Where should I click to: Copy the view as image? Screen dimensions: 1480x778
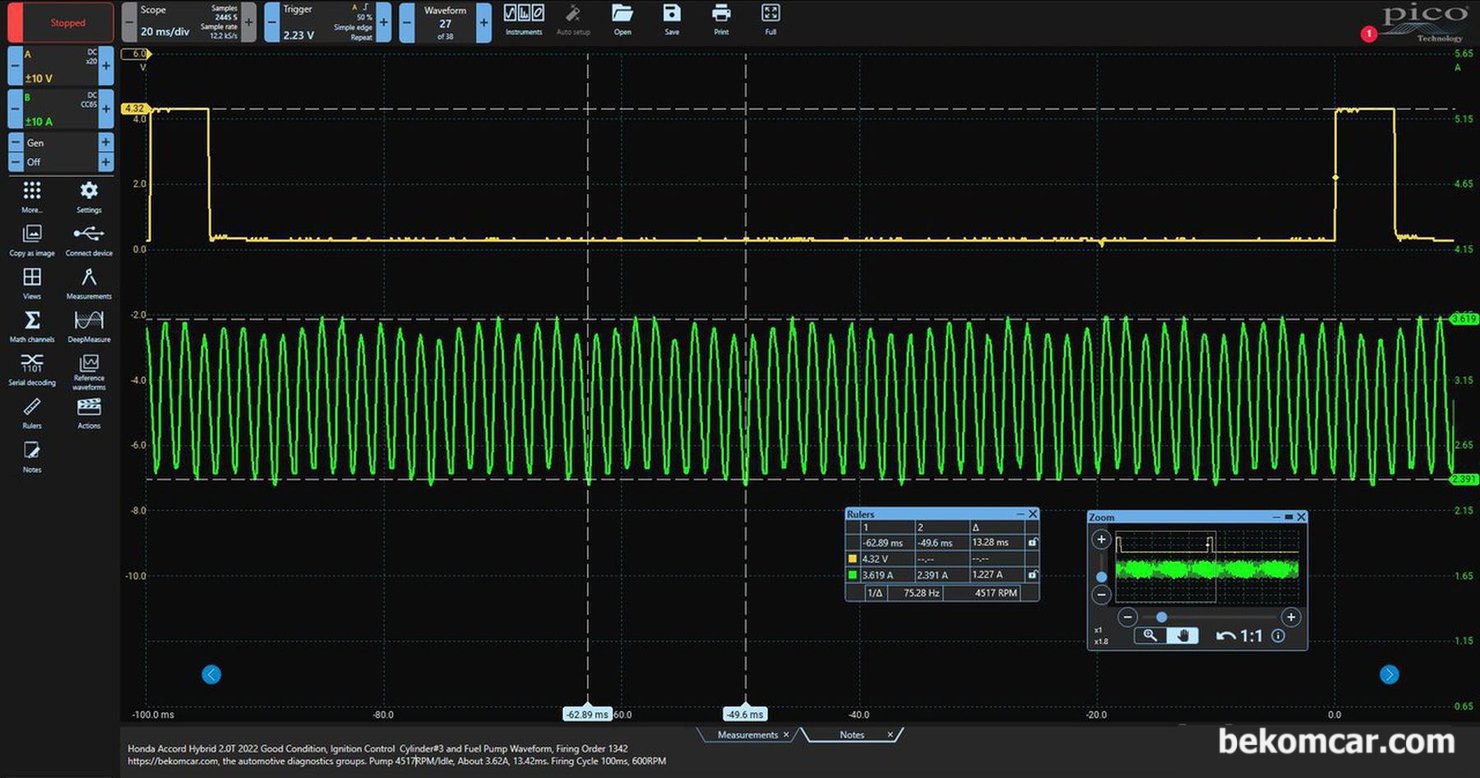pyautogui.click(x=32, y=239)
